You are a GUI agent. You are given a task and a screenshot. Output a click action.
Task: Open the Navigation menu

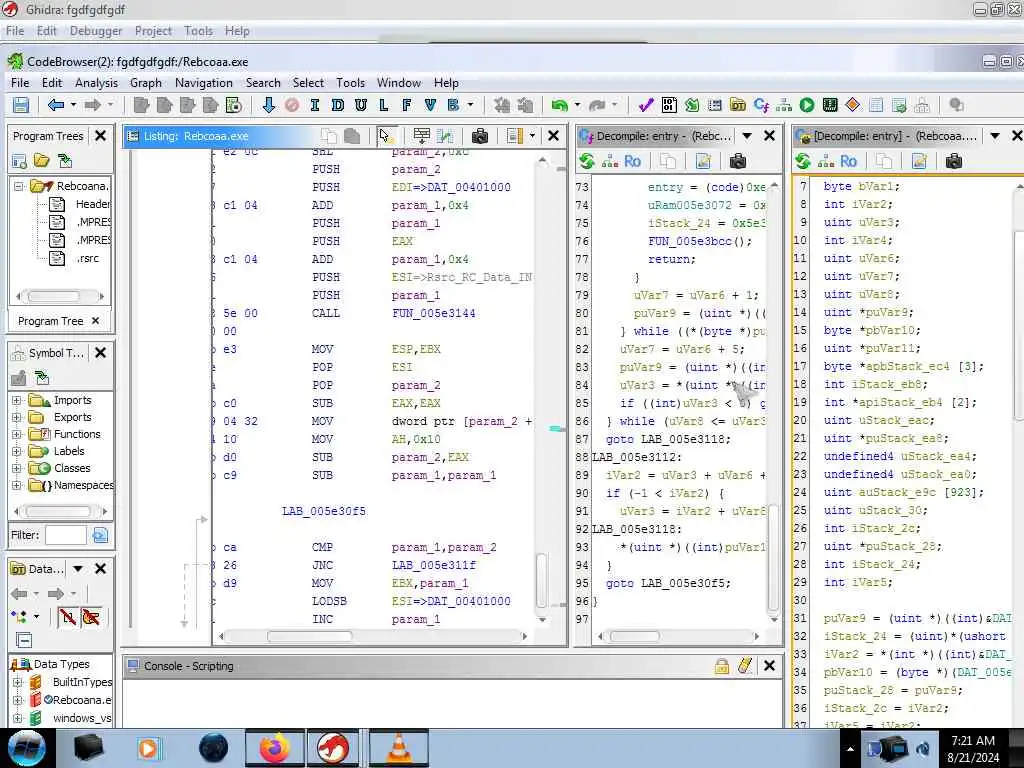click(204, 83)
